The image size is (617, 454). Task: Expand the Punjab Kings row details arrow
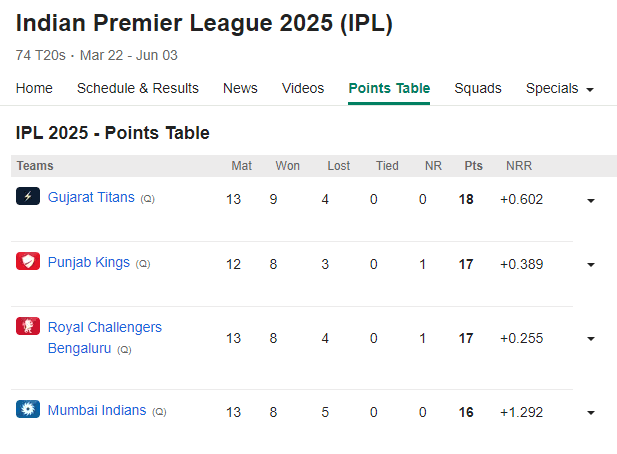pyautogui.click(x=591, y=265)
